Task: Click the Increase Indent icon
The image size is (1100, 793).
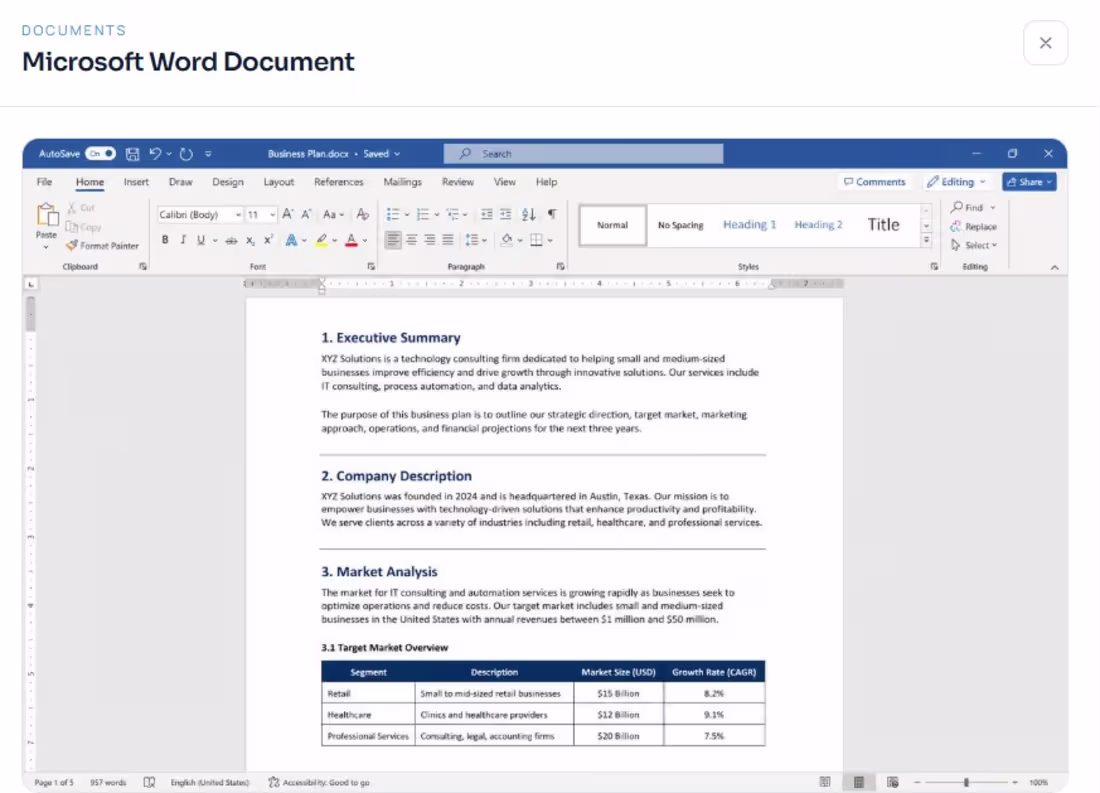Action: point(505,214)
